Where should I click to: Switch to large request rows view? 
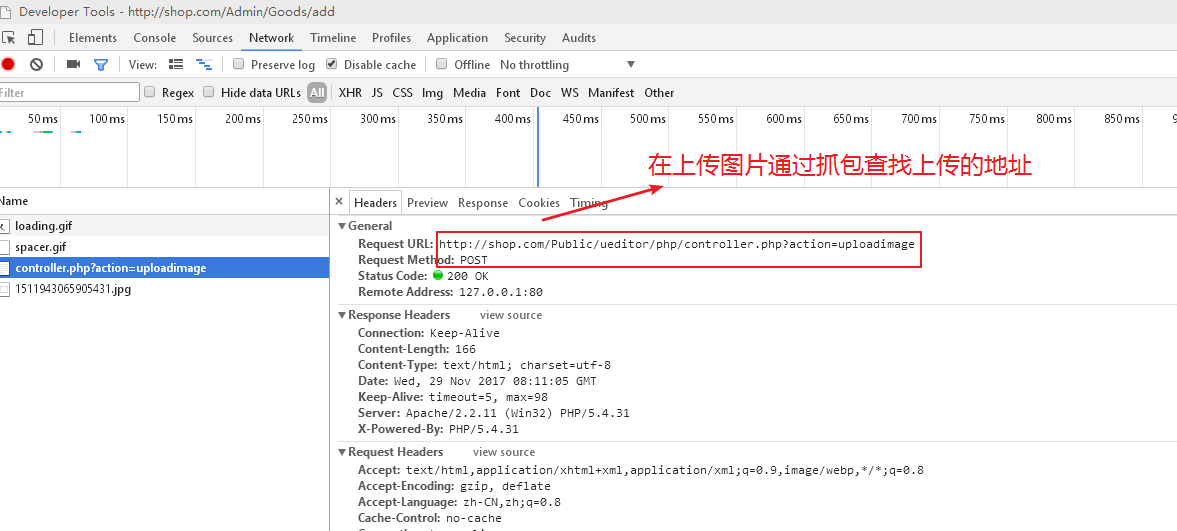(x=176, y=65)
